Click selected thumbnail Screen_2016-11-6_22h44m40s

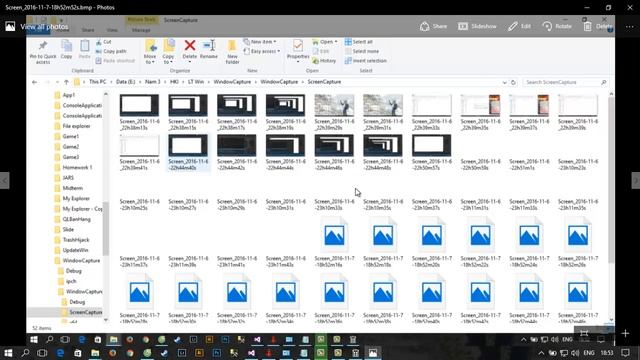point(188,152)
